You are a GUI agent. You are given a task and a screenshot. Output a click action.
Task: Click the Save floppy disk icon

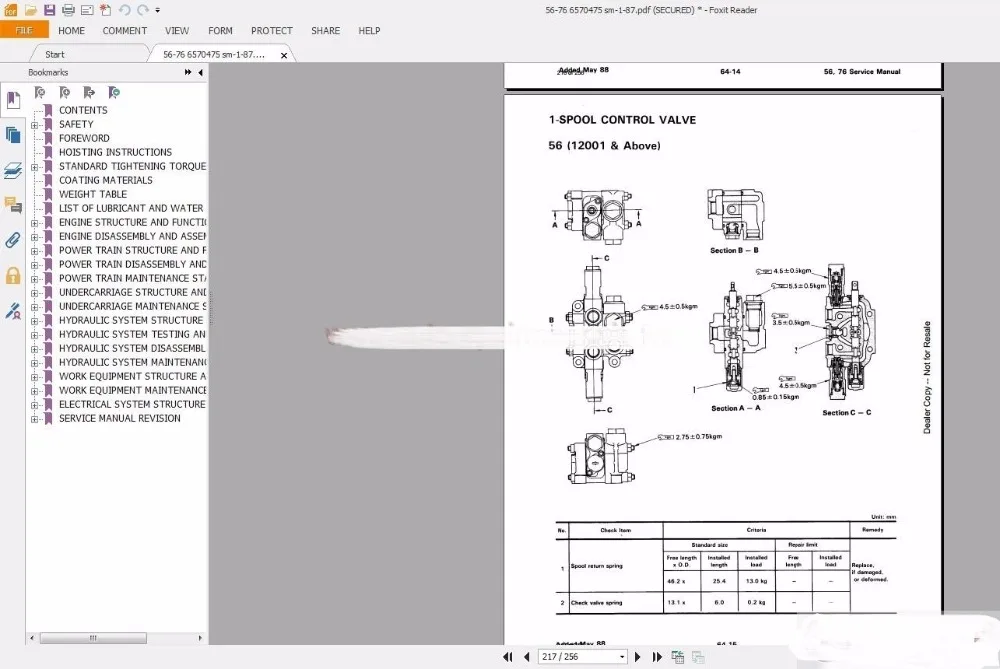(x=49, y=10)
